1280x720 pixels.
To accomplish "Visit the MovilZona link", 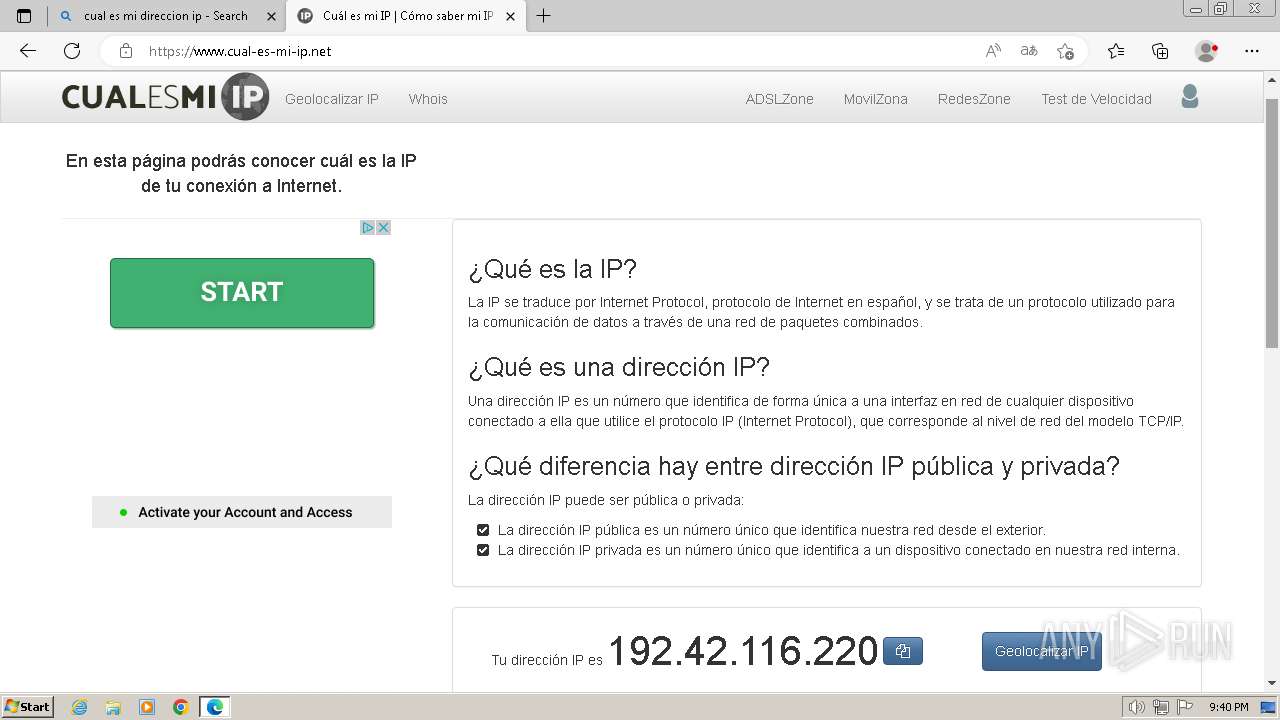I will [876, 99].
